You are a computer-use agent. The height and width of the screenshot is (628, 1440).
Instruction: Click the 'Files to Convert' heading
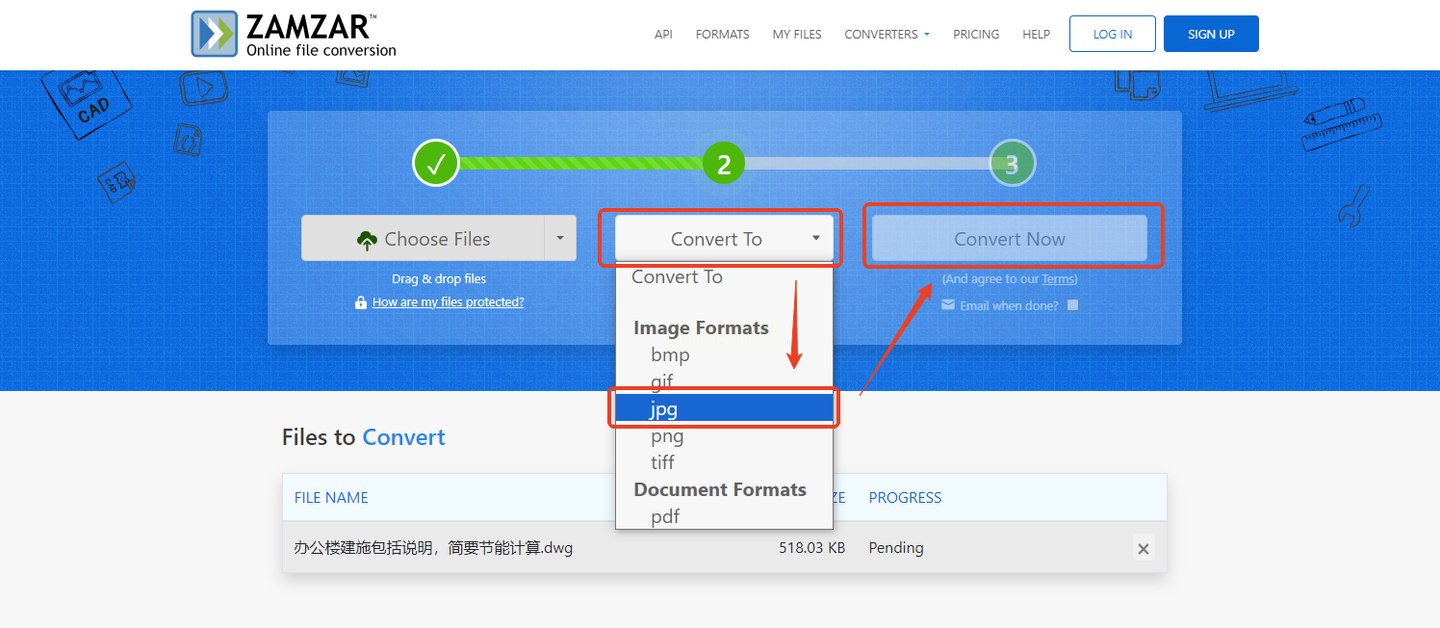[x=364, y=437]
